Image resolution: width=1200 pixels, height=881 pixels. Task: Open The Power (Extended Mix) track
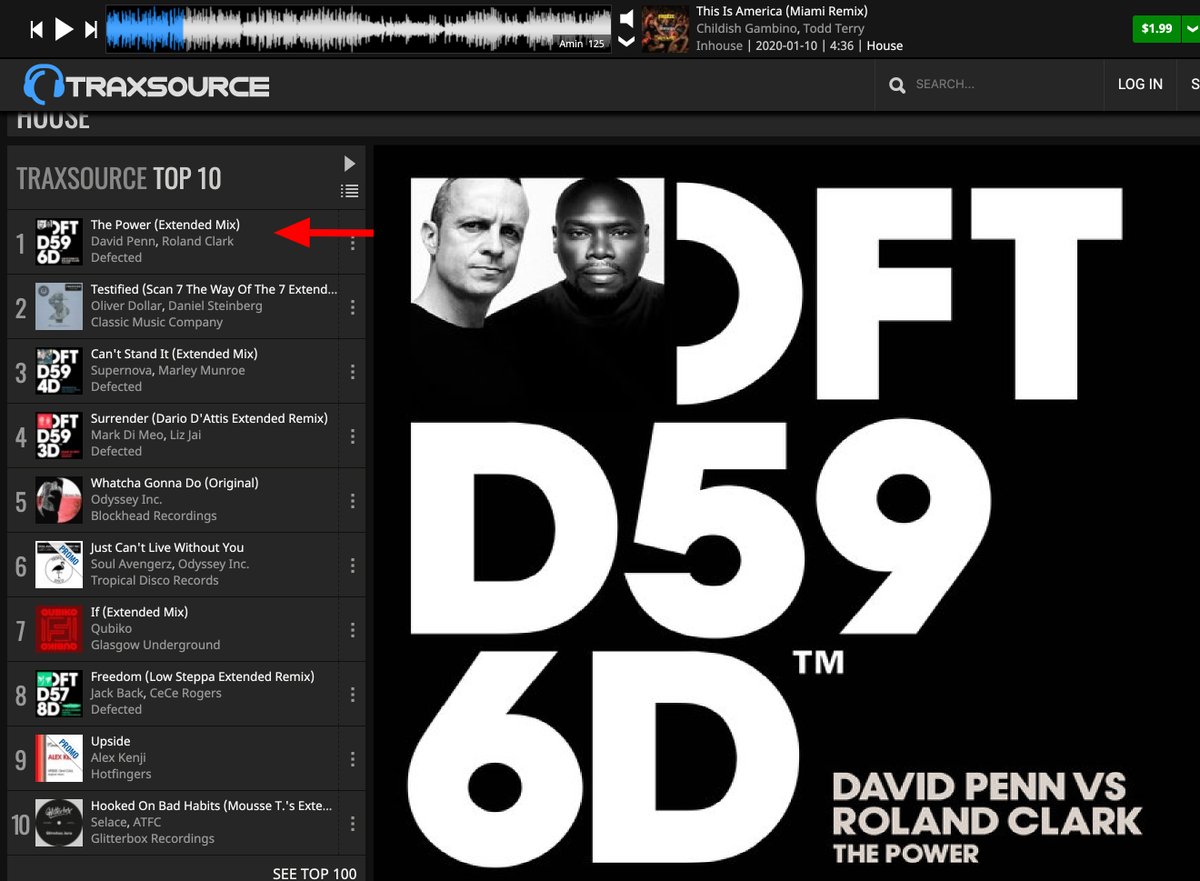tap(165, 225)
